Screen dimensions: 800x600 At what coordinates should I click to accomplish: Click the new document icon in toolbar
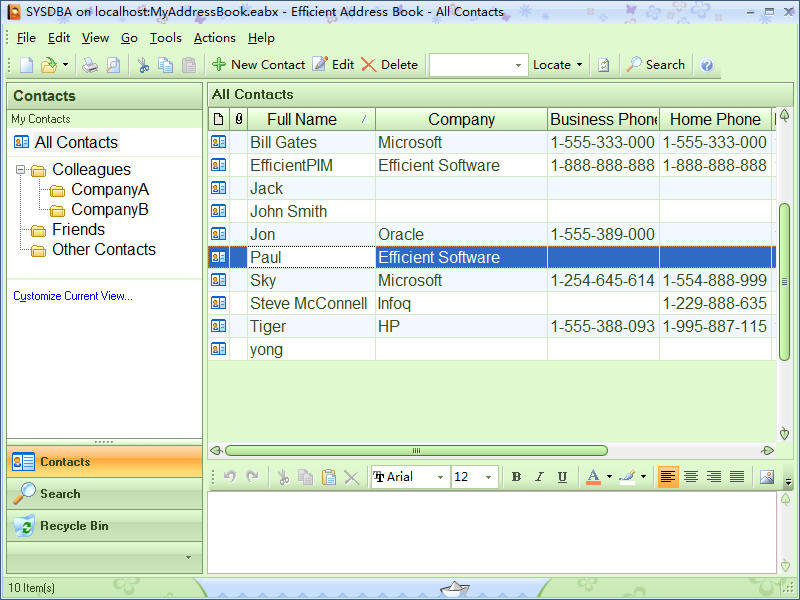click(x=27, y=65)
